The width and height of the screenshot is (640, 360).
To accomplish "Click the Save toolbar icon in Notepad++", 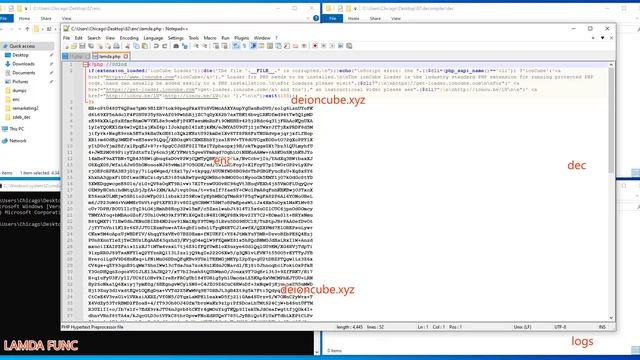I will (83, 46).
